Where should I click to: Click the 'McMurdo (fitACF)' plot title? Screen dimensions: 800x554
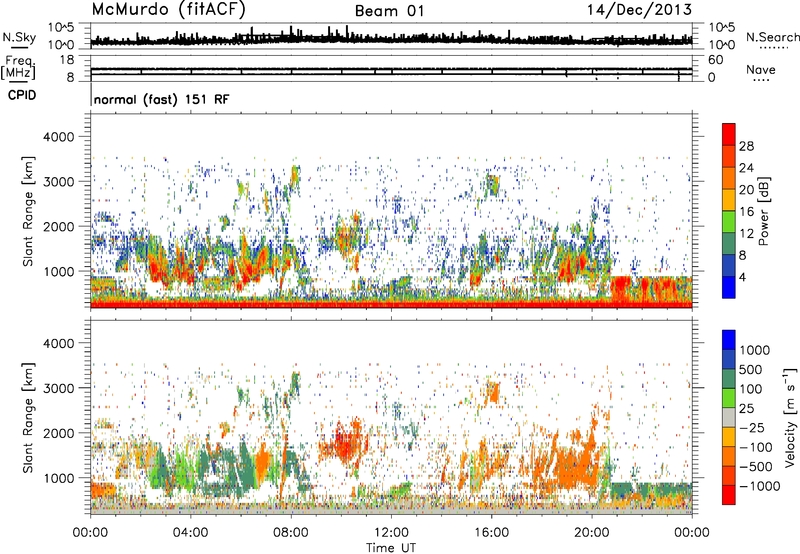click(168, 10)
